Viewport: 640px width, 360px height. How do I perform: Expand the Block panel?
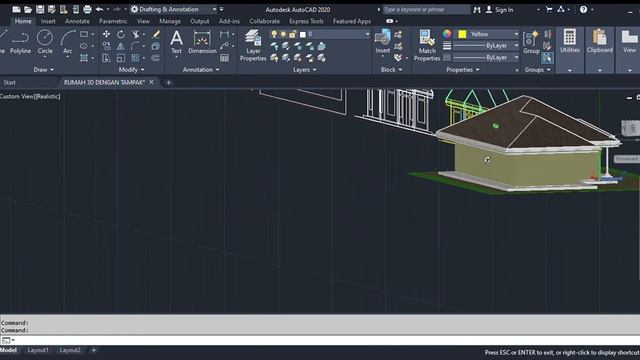(391, 70)
